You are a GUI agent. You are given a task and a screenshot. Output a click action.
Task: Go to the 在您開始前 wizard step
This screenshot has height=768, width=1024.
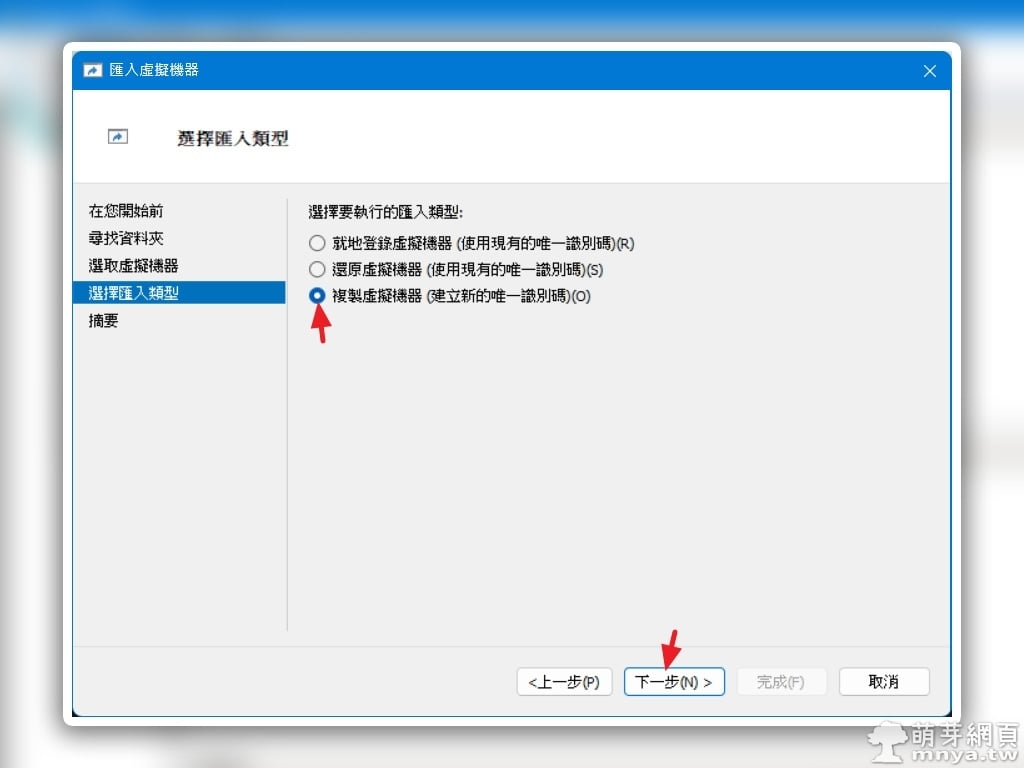(x=126, y=211)
